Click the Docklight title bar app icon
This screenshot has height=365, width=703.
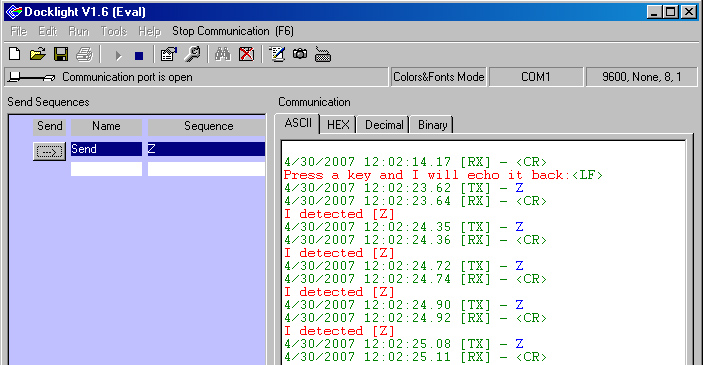tap(13, 12)
